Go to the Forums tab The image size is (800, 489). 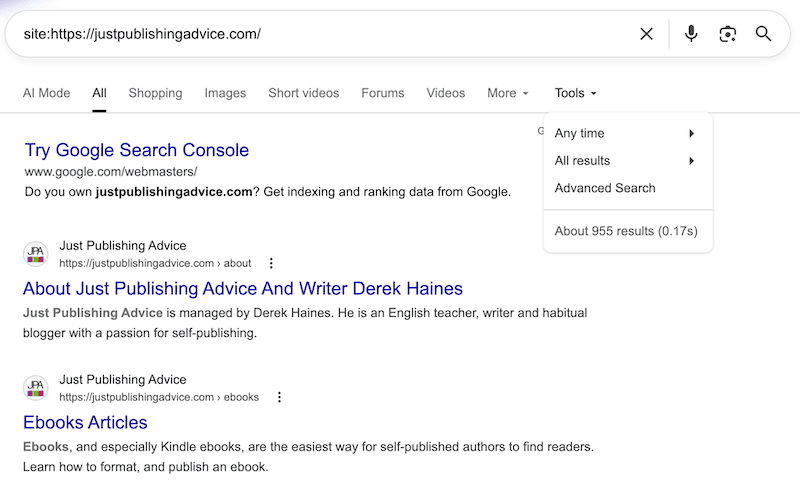[x=383, y=93]
